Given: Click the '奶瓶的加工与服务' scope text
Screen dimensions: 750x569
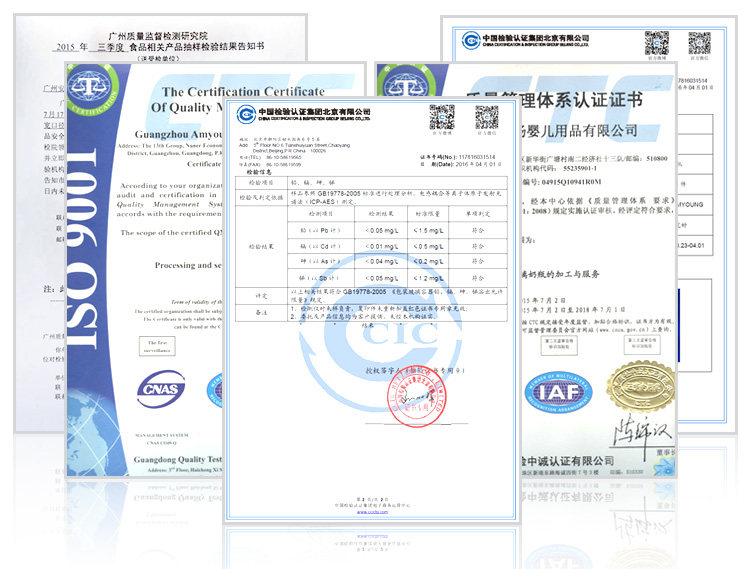Looking at the screenshot, I should [562, 274].
